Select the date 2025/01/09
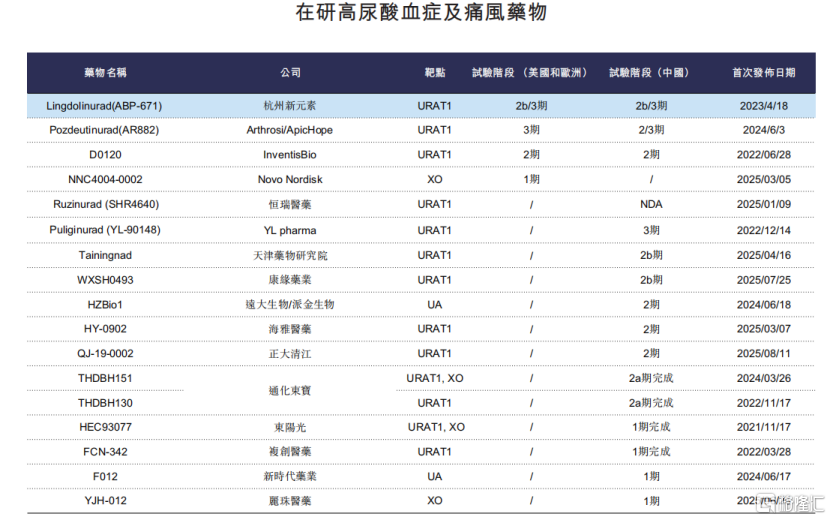 pyautogui.click(x=764, y=205)
